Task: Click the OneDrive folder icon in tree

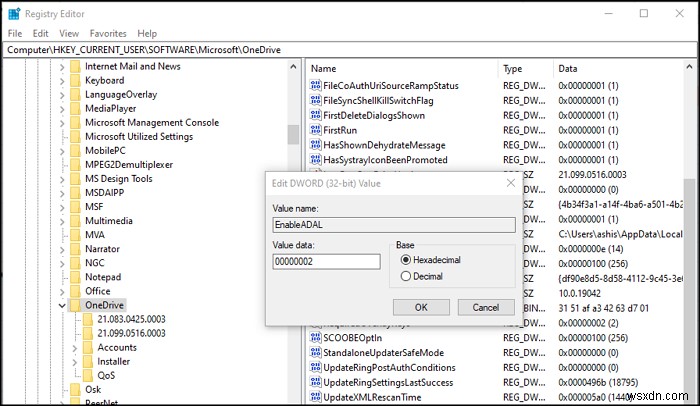Action: coord(75,305)
